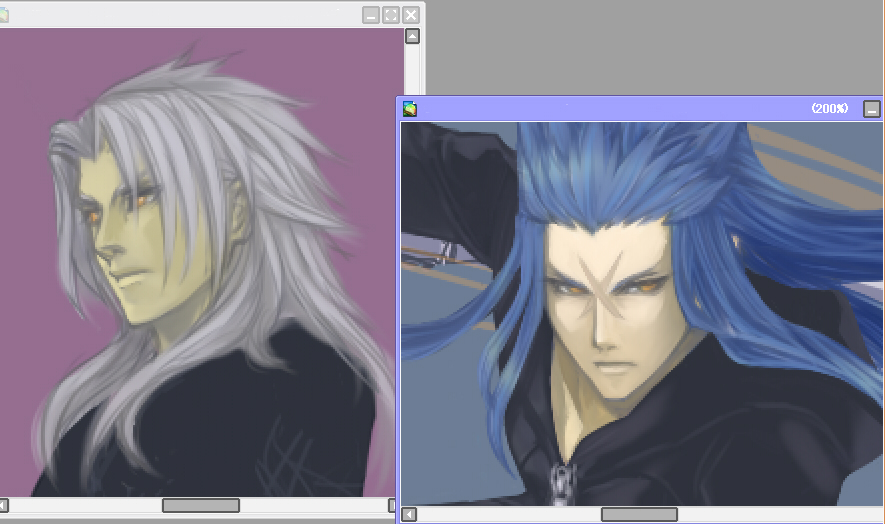Click the app icon in the 200% window title bar
This screenshot has height=524, width=885.
(x=410, y=108)
